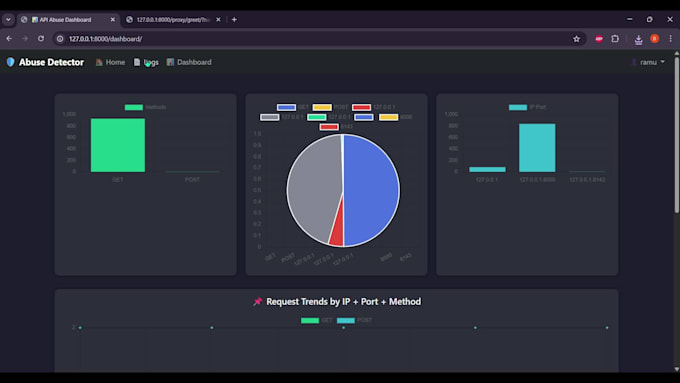Toggle the POST series in Request Trends legend
Screen dimensions: 680x383
[x=354, y=321]
